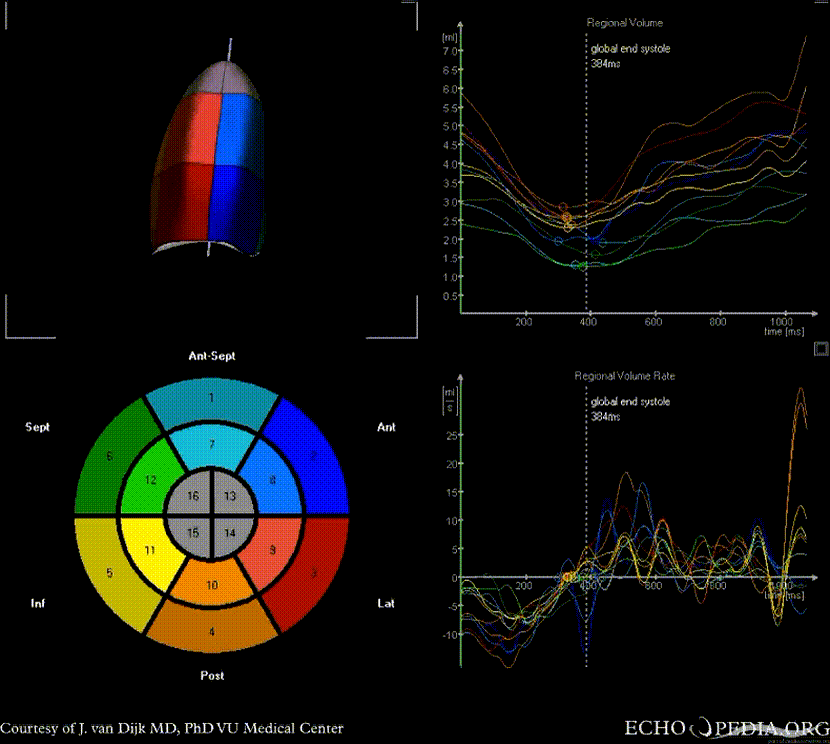This screenshot has height=744, width=830.
Task: Select green septal segment 6
Action: click(106, 456)
